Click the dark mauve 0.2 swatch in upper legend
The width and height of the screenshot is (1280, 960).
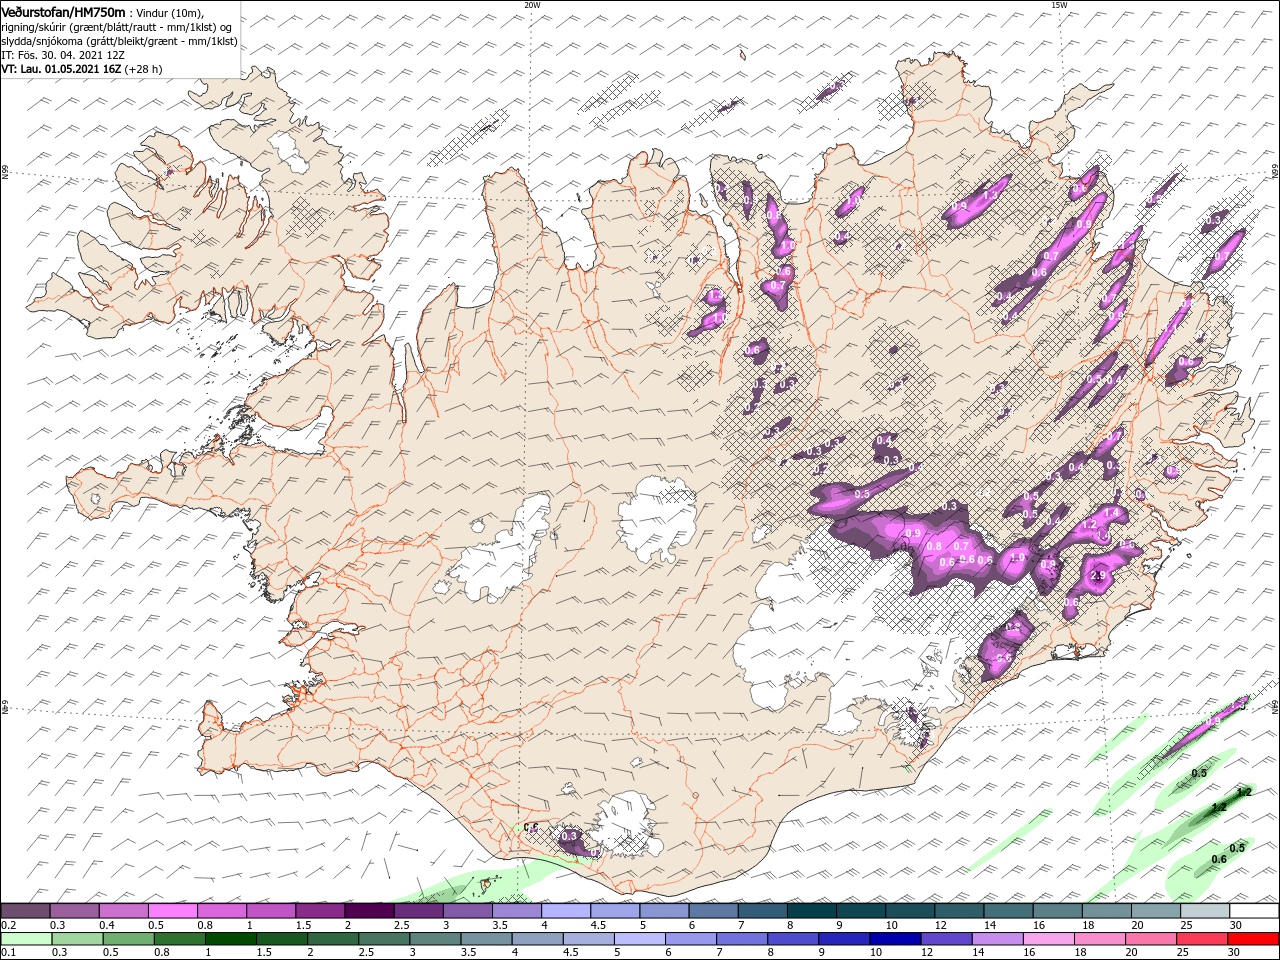25,911
